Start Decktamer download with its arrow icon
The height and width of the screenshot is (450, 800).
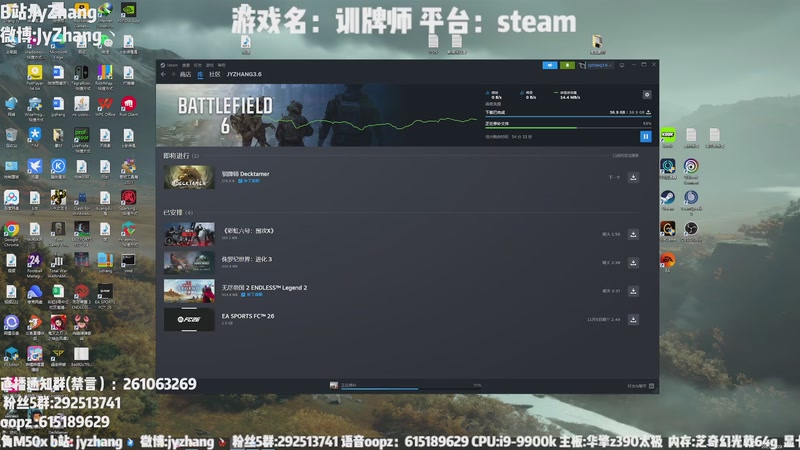point(633,178)
